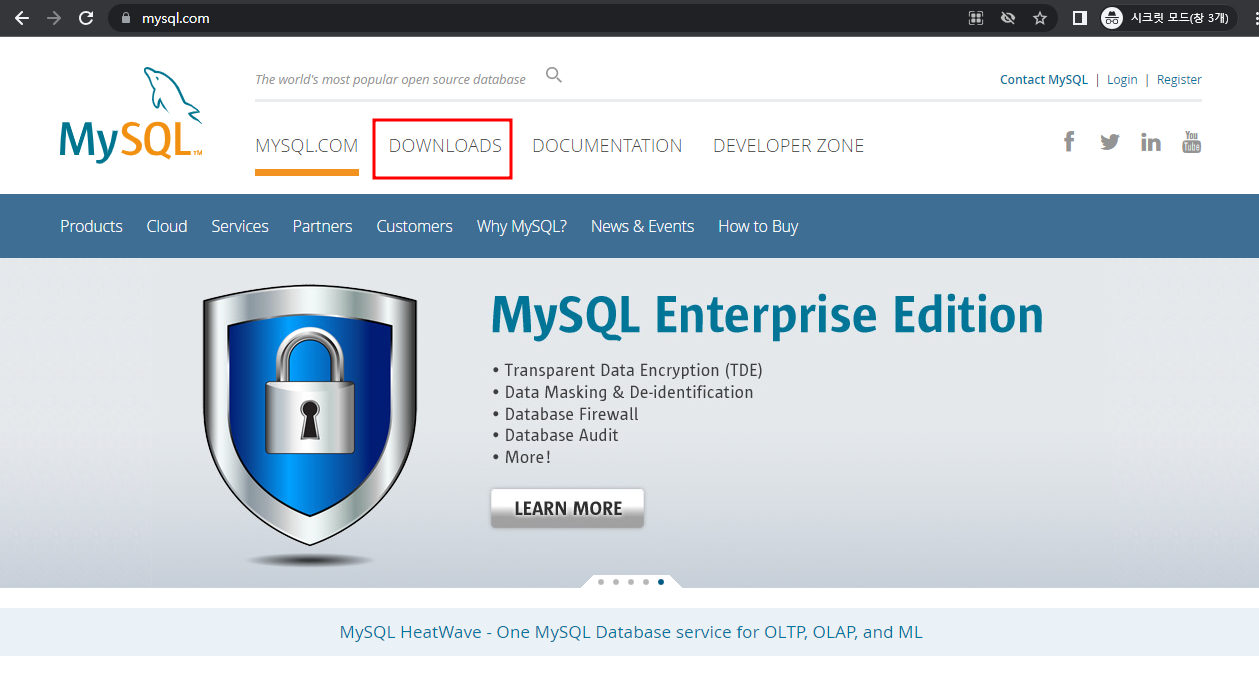Open the MySQL Twitter icon
The image size is (1259, 673).
point(1110,142)
